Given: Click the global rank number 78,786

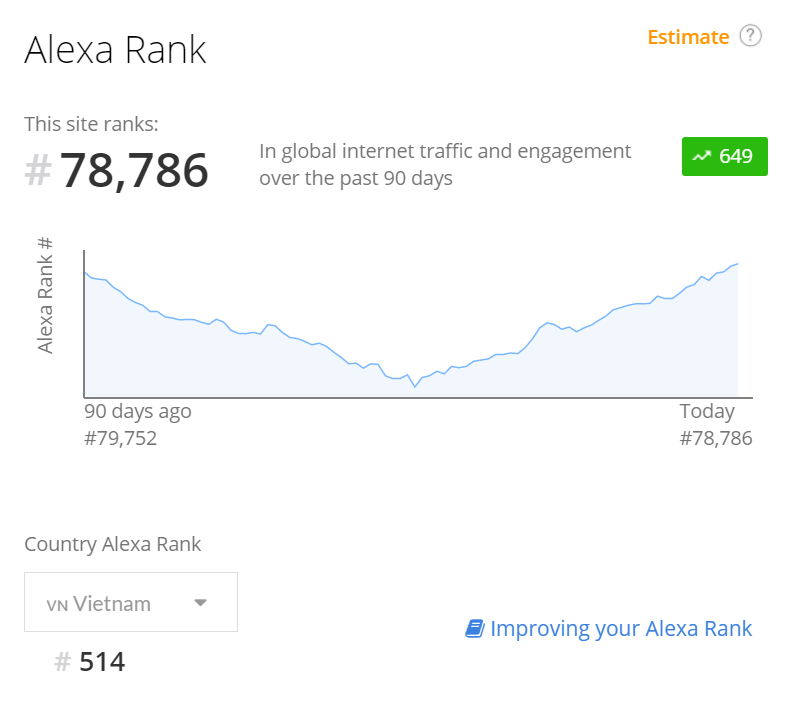Looking at the screenshot, I should pos(134,170).
